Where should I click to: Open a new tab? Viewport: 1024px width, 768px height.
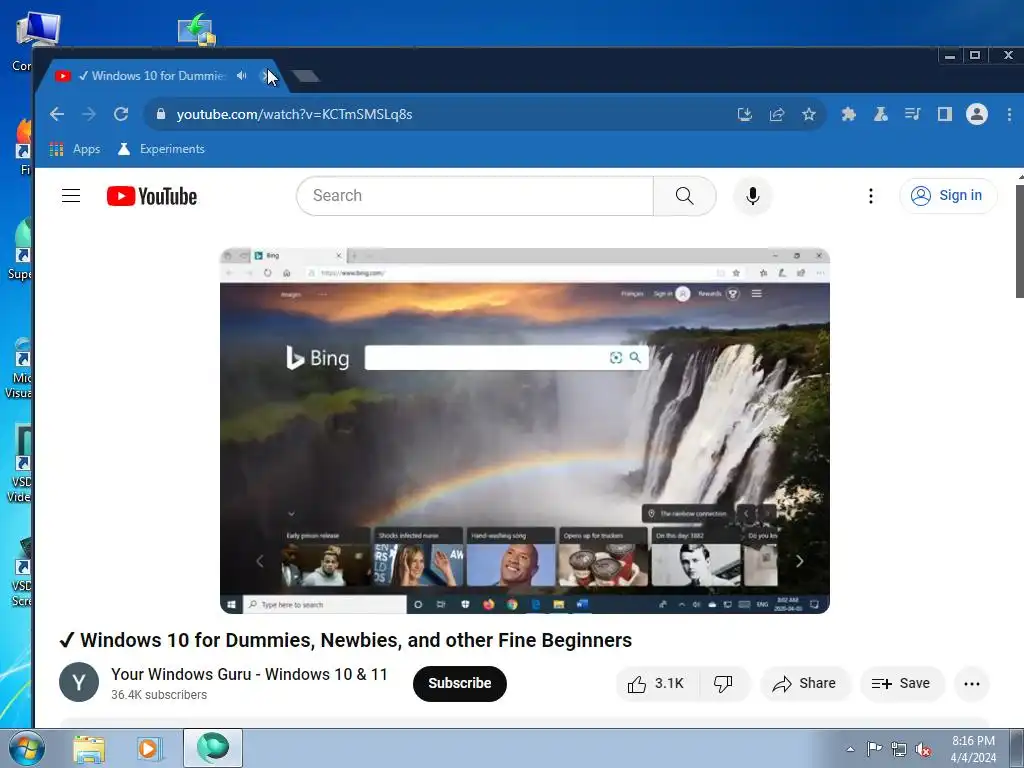(305, 76)
